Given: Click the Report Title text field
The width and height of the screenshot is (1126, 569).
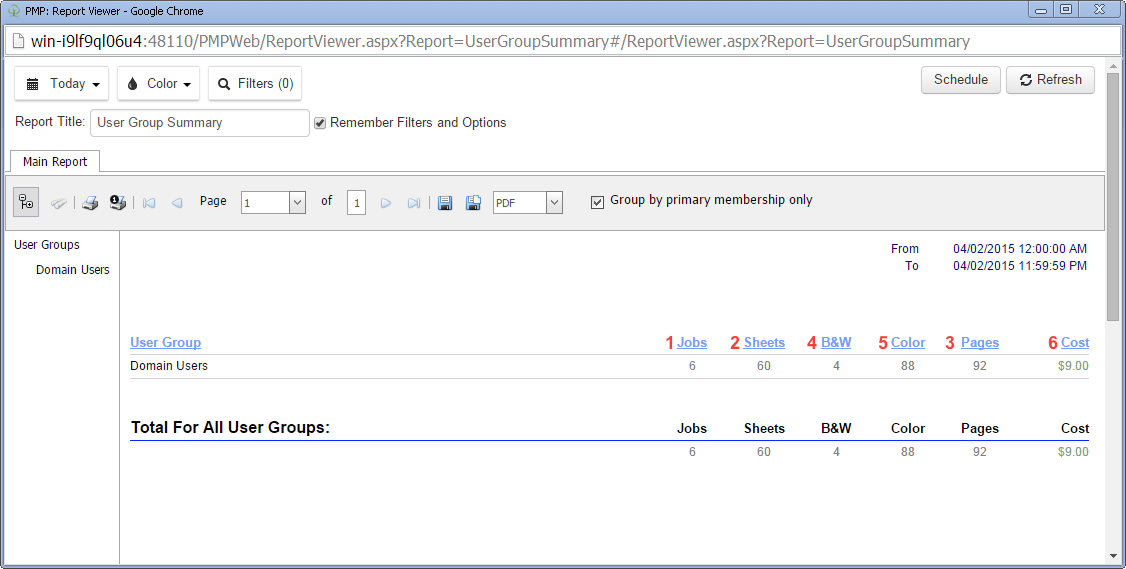Looking at the screenshot, I should 200,123.
